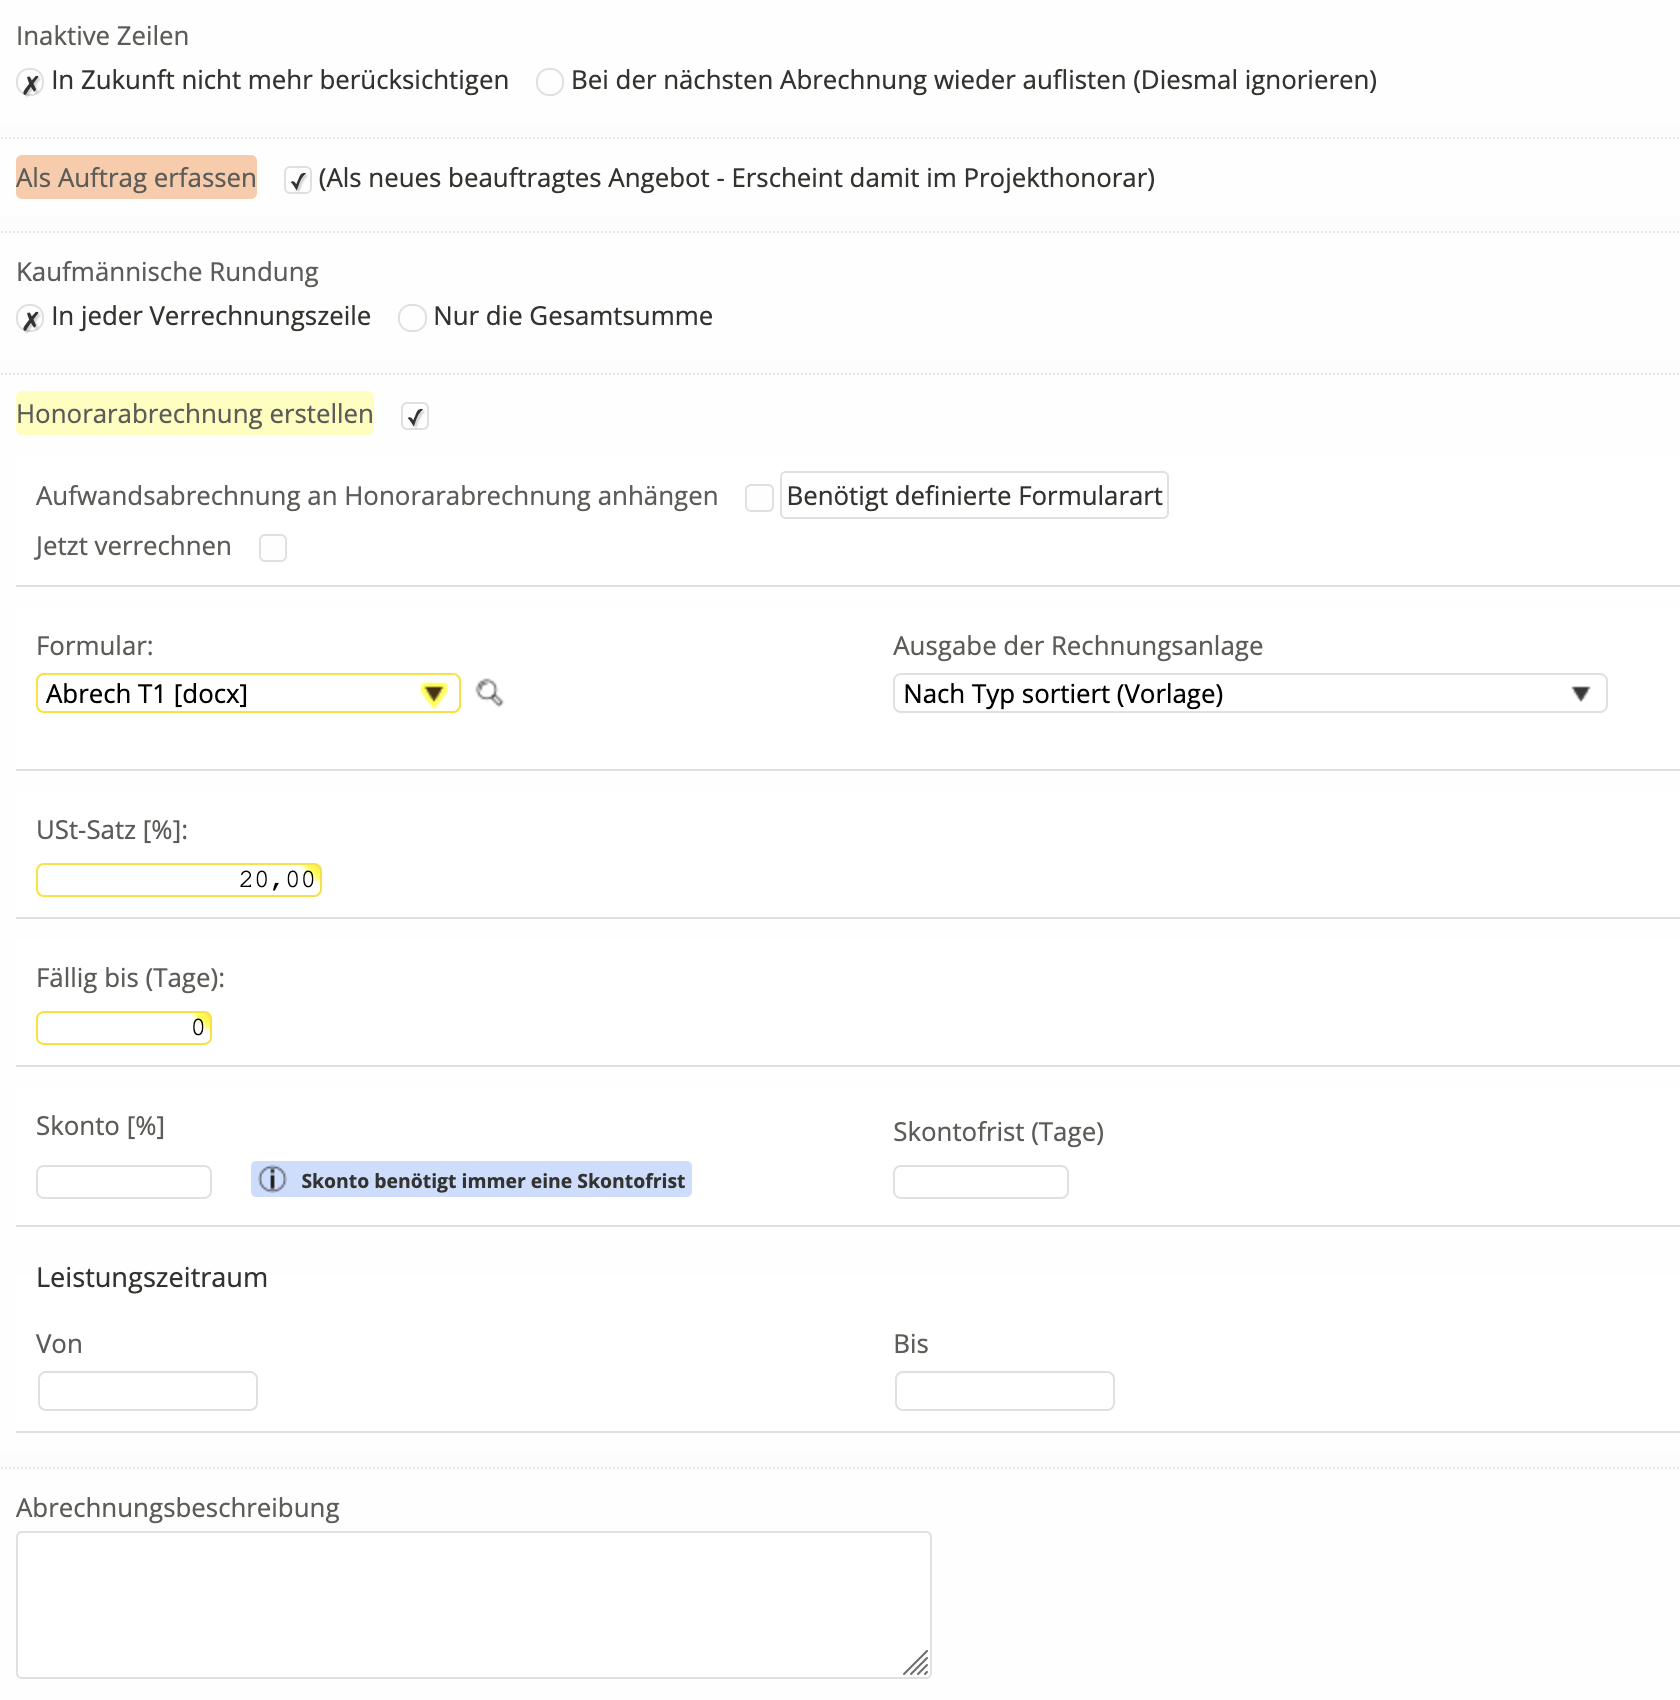Click the Leistungszeitraum 'Von' date field
This screenshot has height=1700, width=1680.
(148, 1391)
